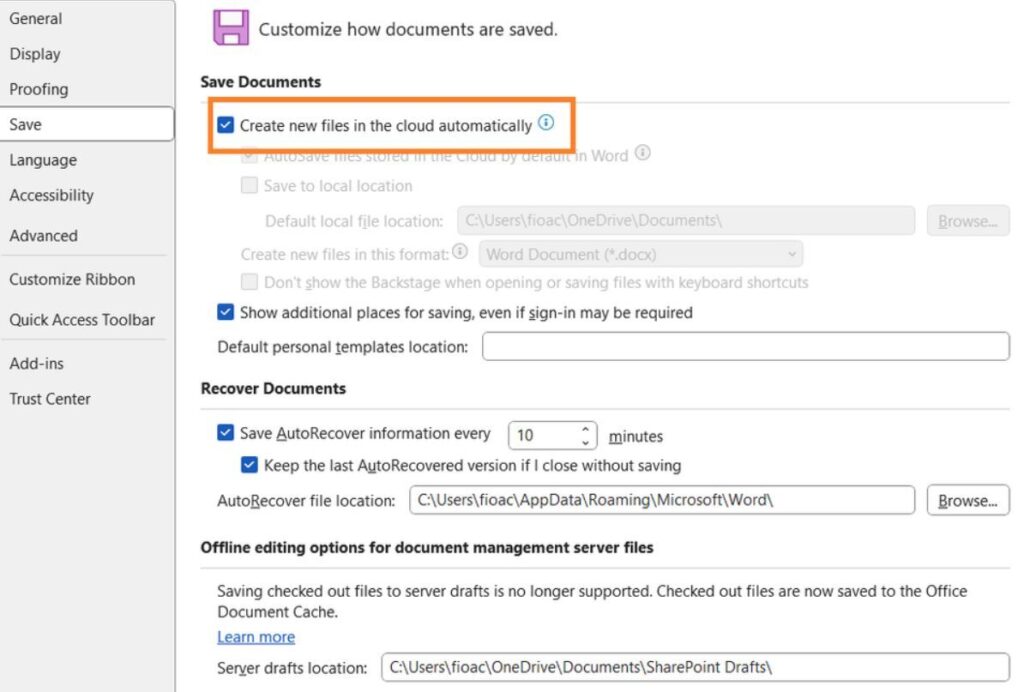Click Browse for AutoRecover file location

pos(968,501)
